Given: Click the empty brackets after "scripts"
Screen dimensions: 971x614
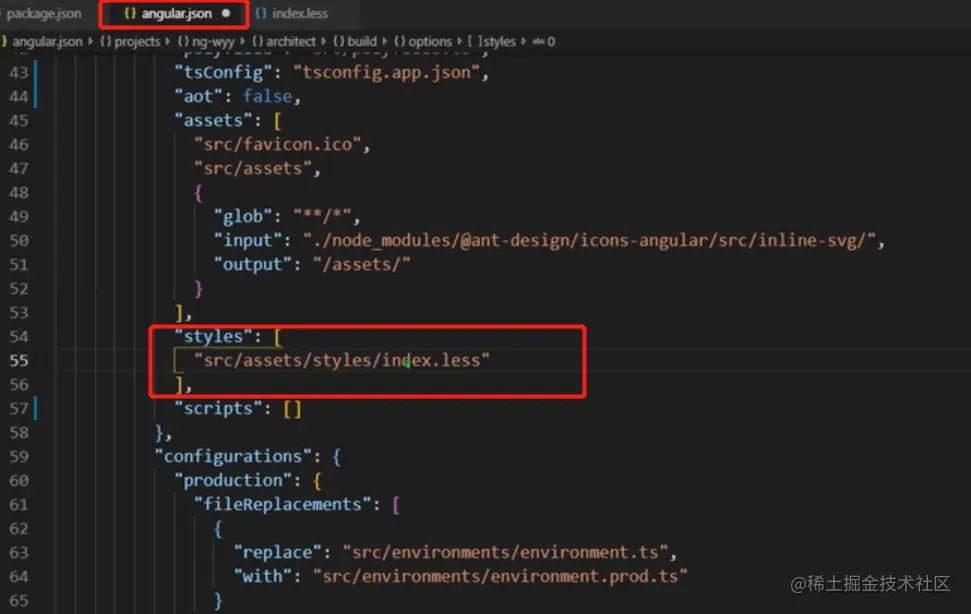Looking at the screenshot, I should [292, 409].
